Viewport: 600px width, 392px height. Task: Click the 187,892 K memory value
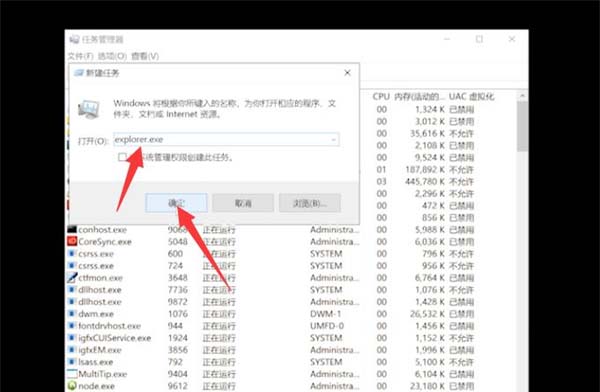(x=425, y=170)
